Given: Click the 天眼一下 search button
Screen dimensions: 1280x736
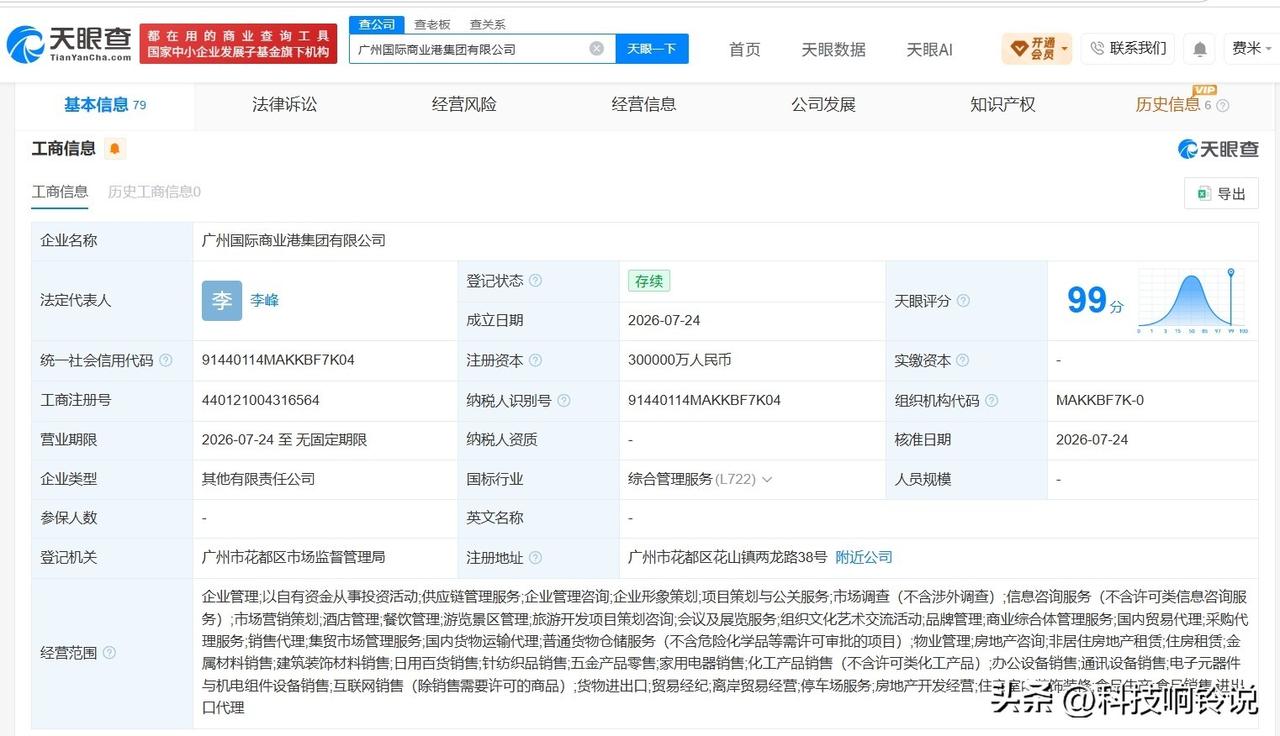Looking at the screenshot, I should (x=652, y=48).
